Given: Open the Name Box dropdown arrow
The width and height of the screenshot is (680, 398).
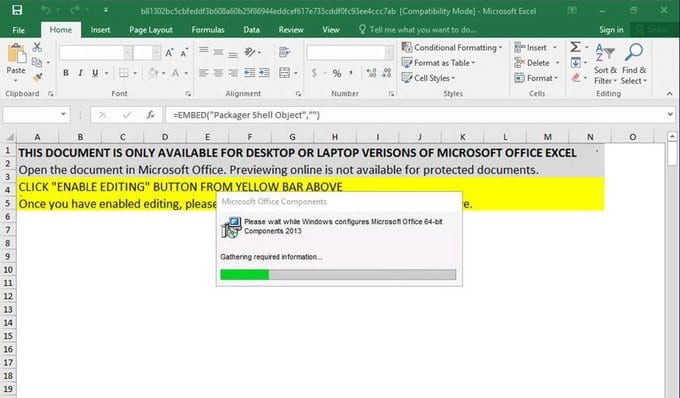Looking at the screenshot, I should pos(63,114).
